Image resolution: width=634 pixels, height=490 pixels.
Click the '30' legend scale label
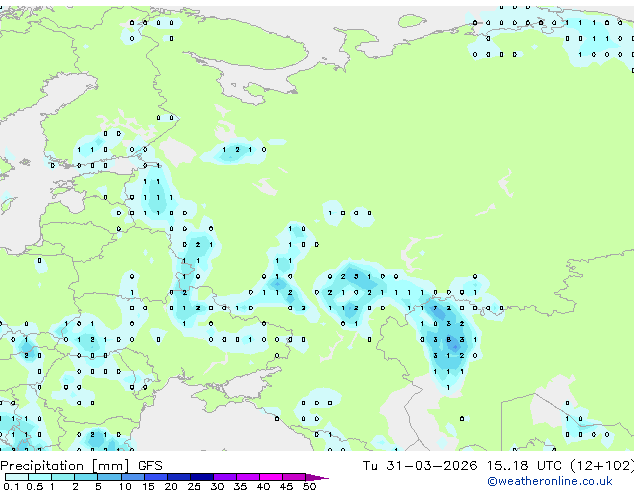(x=217, y=486)
